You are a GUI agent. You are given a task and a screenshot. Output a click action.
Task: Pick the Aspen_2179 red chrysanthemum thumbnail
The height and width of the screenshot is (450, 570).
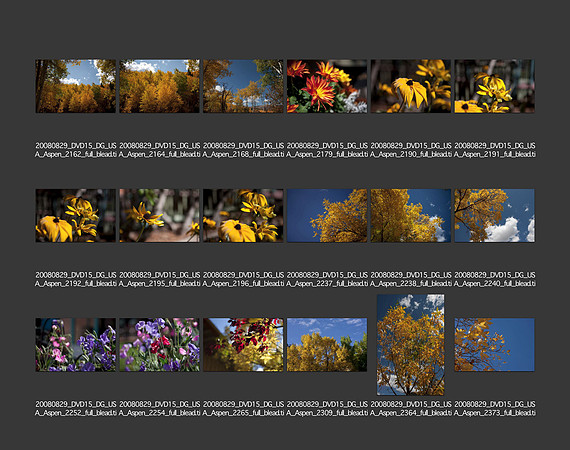(327, 86)
